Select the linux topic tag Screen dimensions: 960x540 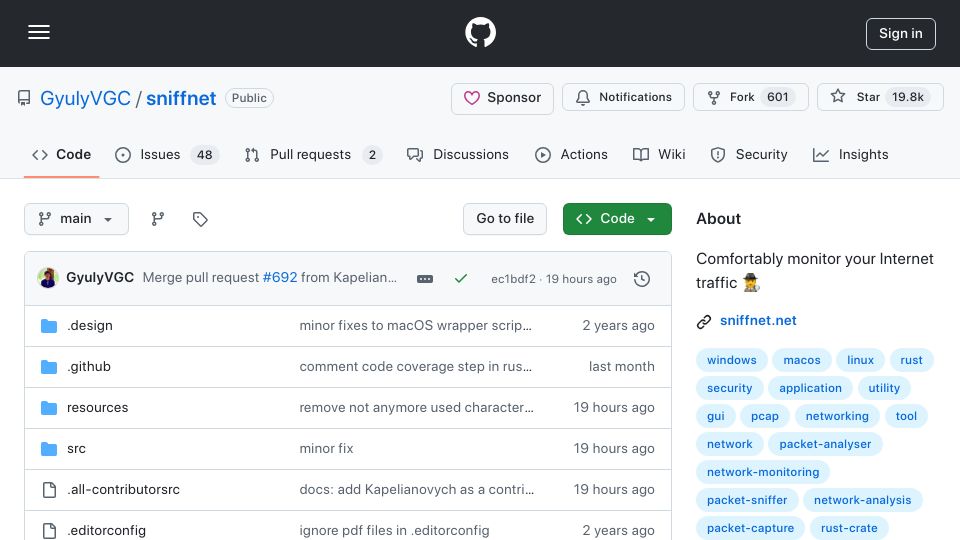coord(860,360)
